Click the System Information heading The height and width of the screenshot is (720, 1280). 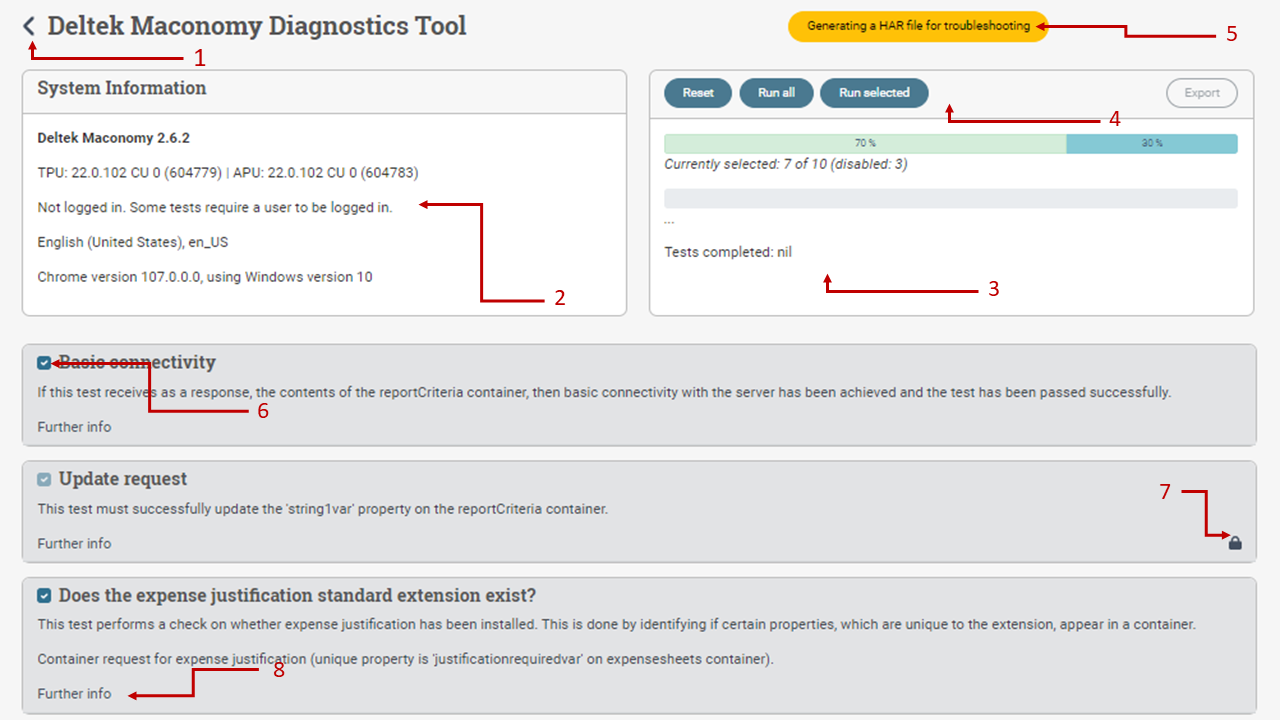[x=122, y=88]
